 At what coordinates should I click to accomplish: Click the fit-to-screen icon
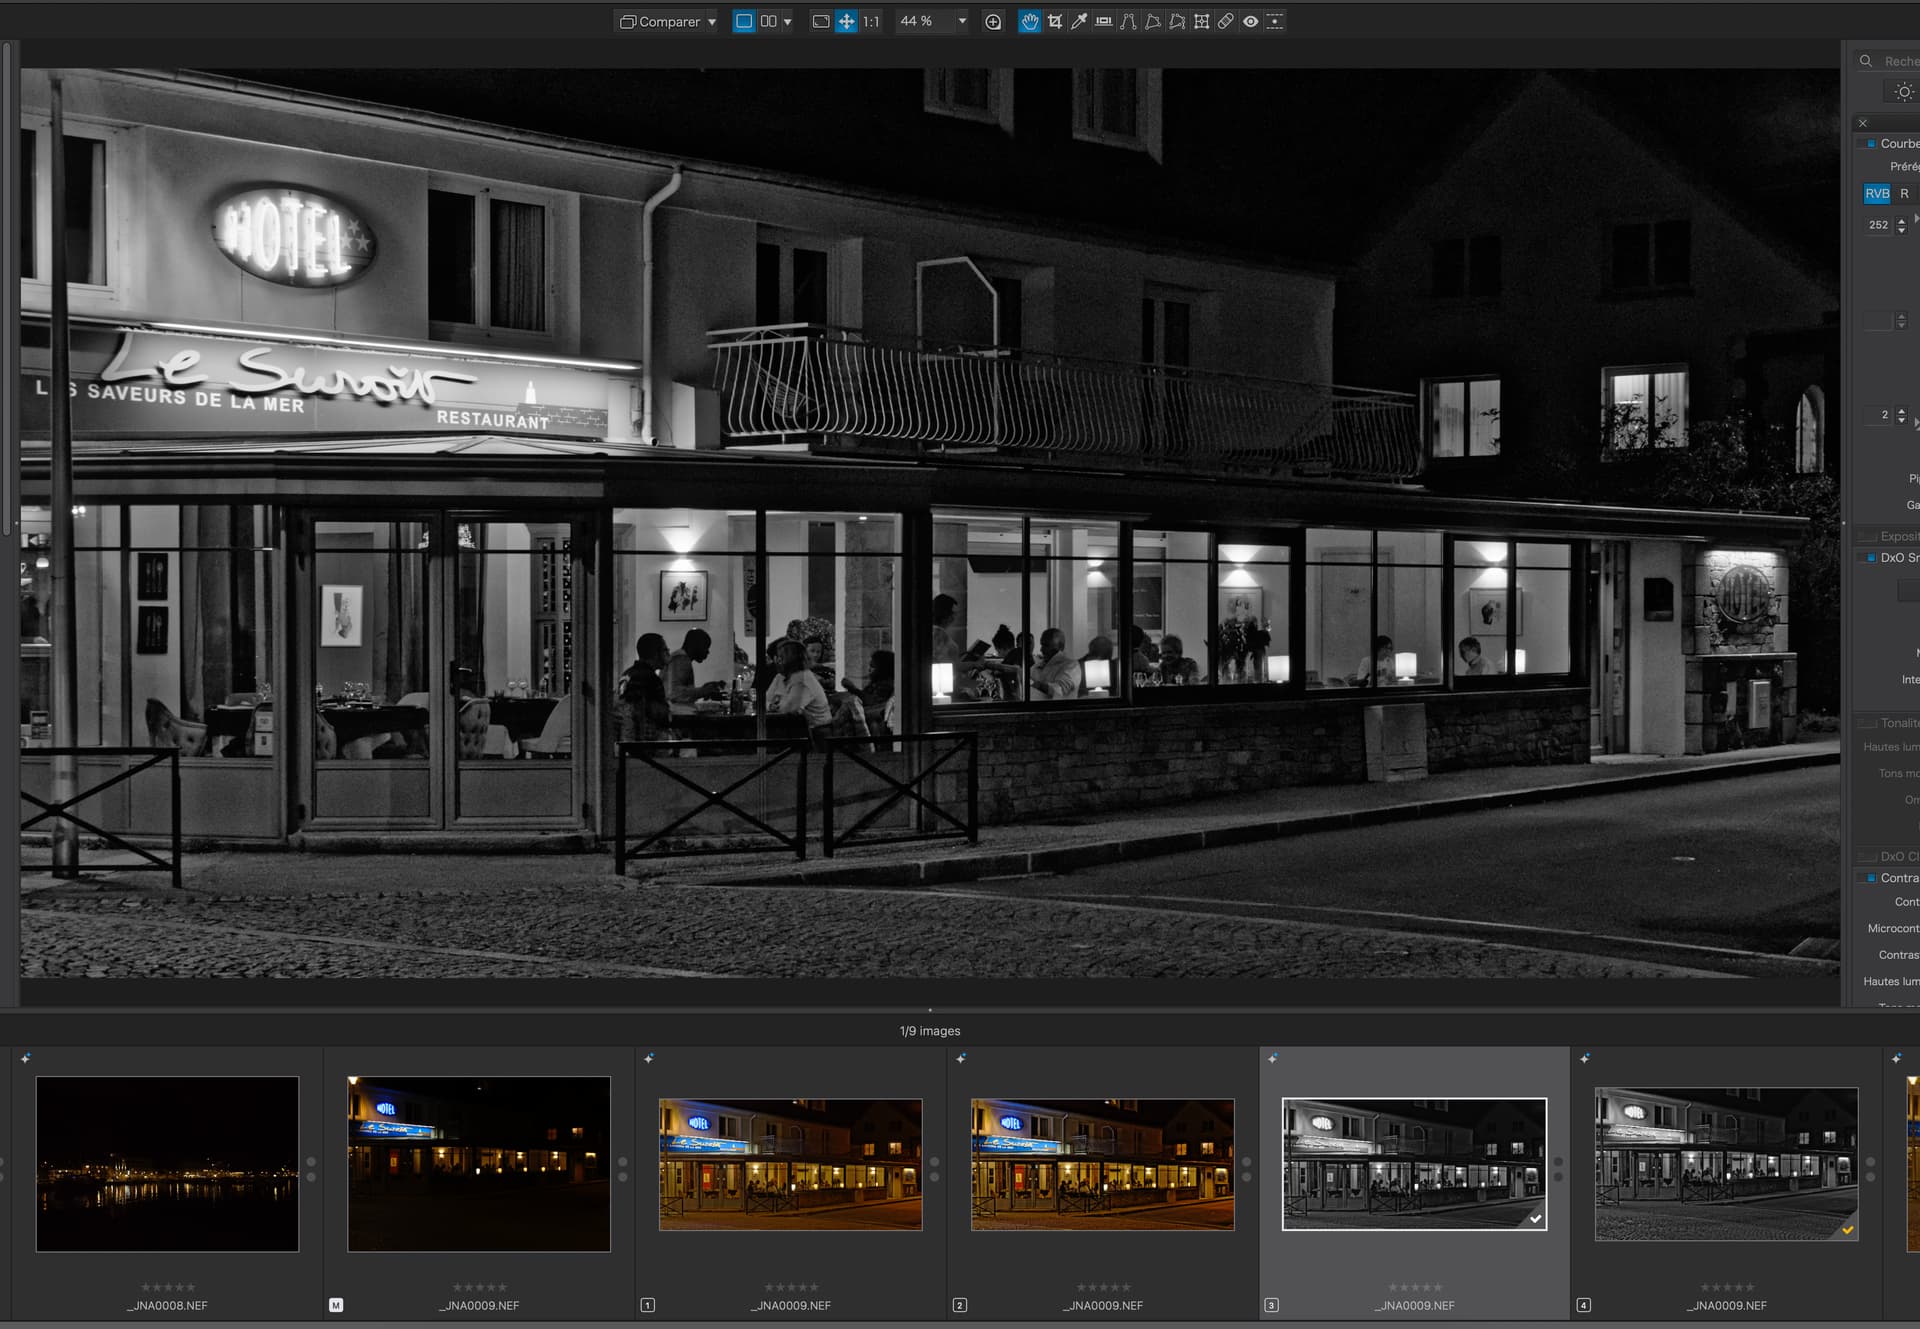click(821, 21)
